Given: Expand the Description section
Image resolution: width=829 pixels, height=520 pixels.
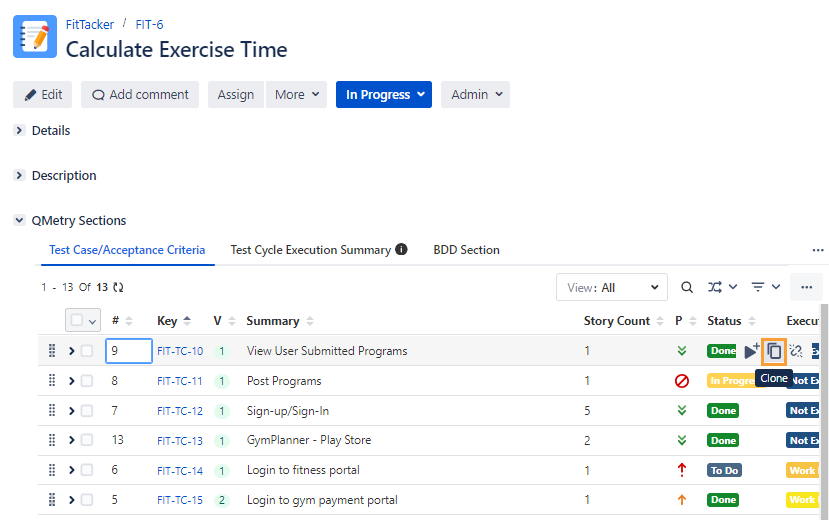Looking at the screenshot, I should point(19,175).
